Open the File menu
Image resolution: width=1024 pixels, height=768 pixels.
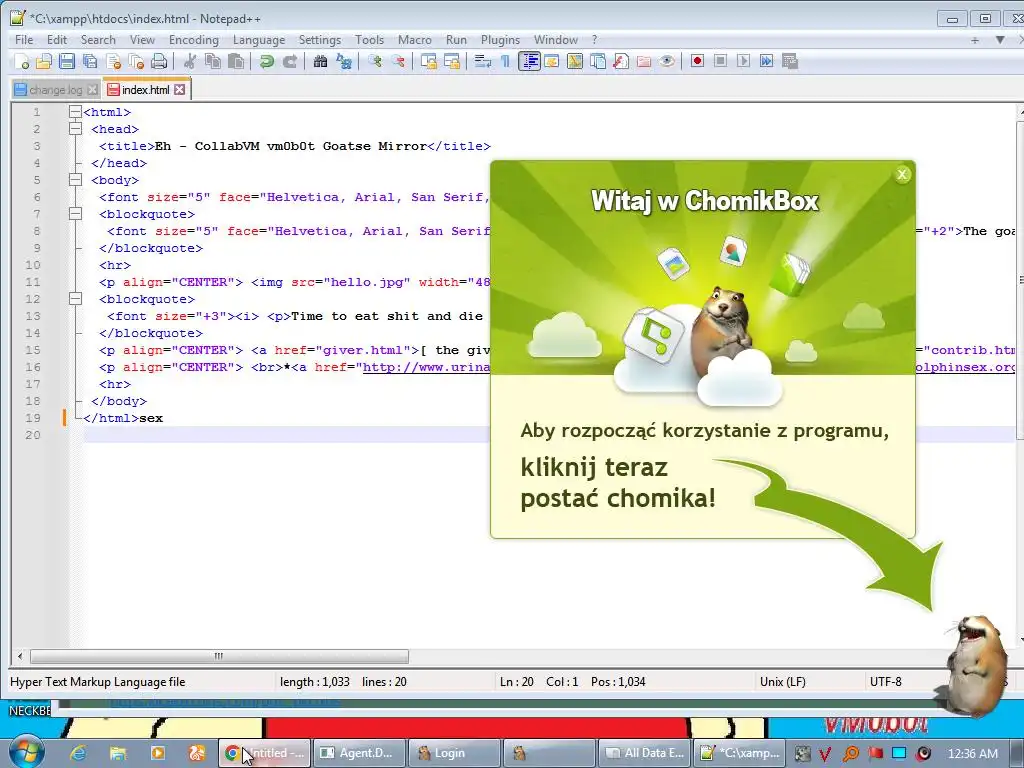[x=24, y=40]
